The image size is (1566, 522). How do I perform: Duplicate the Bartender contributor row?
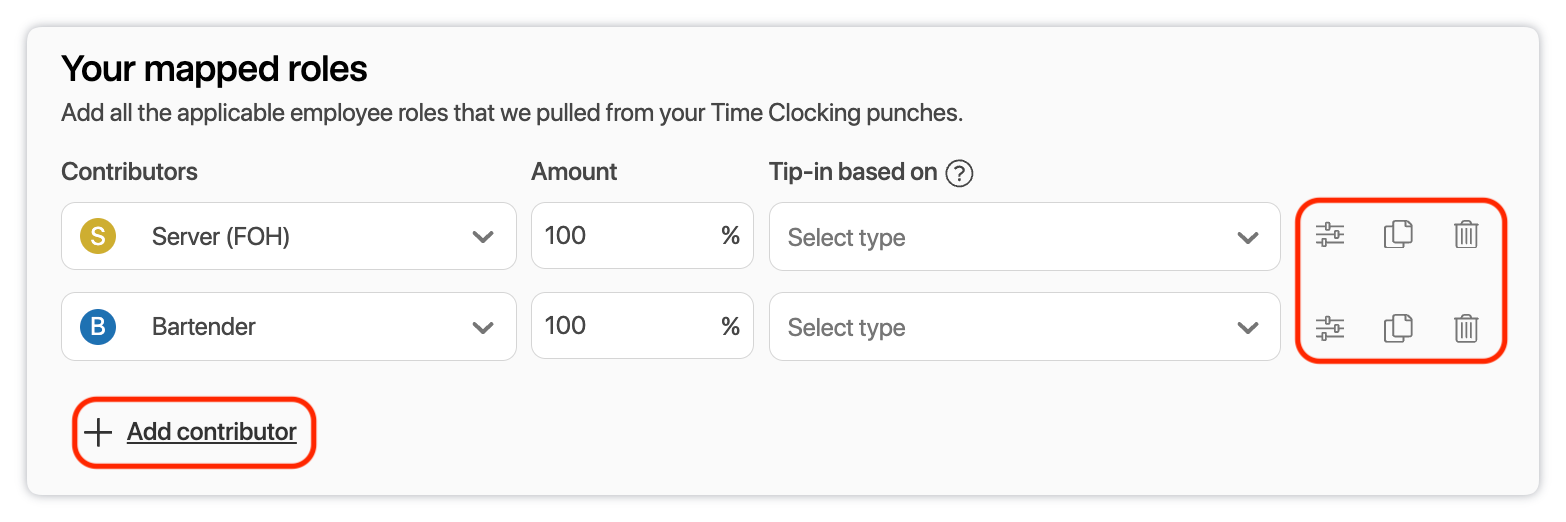point(1398,328)
